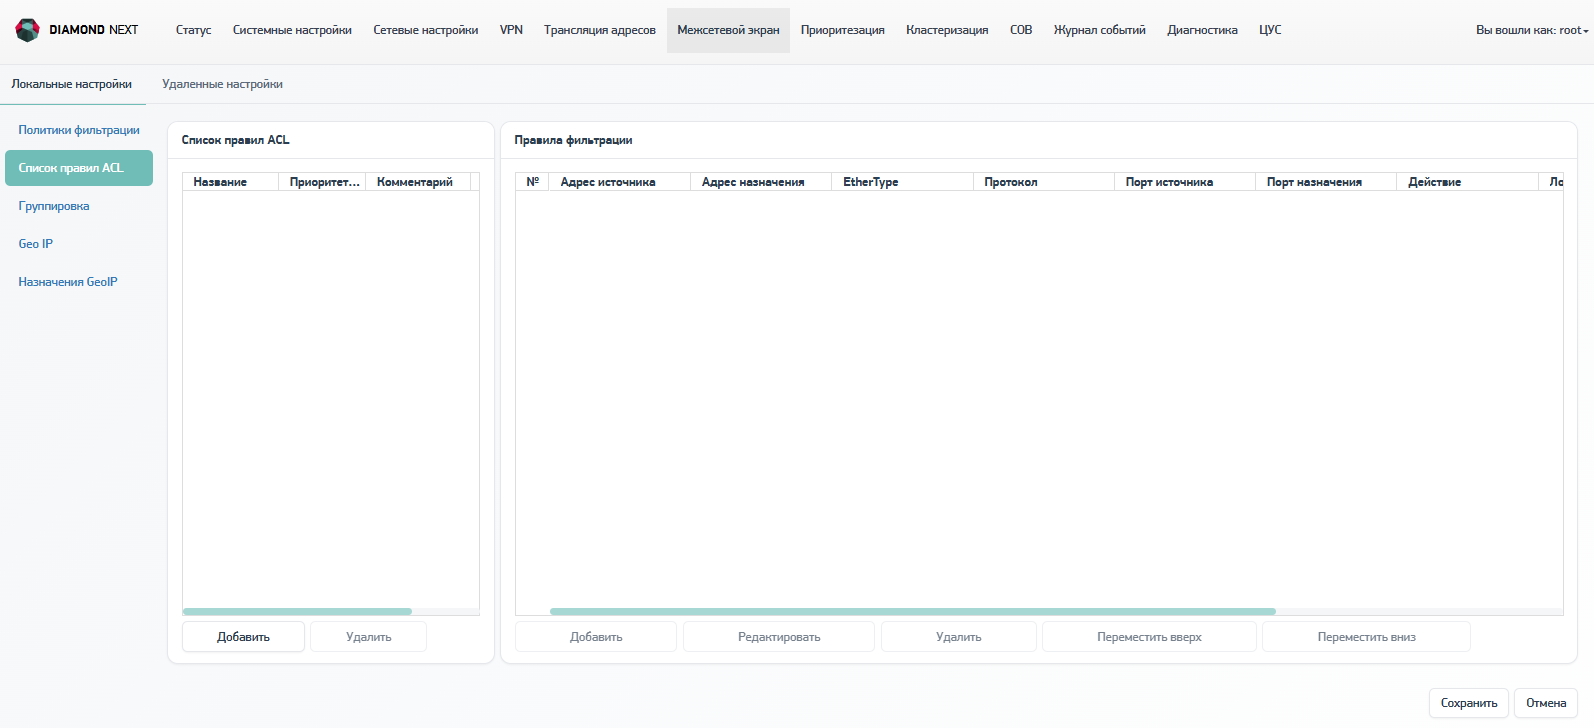1594x728 pixels.
Task: Sort ACL list by Название column
Action: (231, 182)
